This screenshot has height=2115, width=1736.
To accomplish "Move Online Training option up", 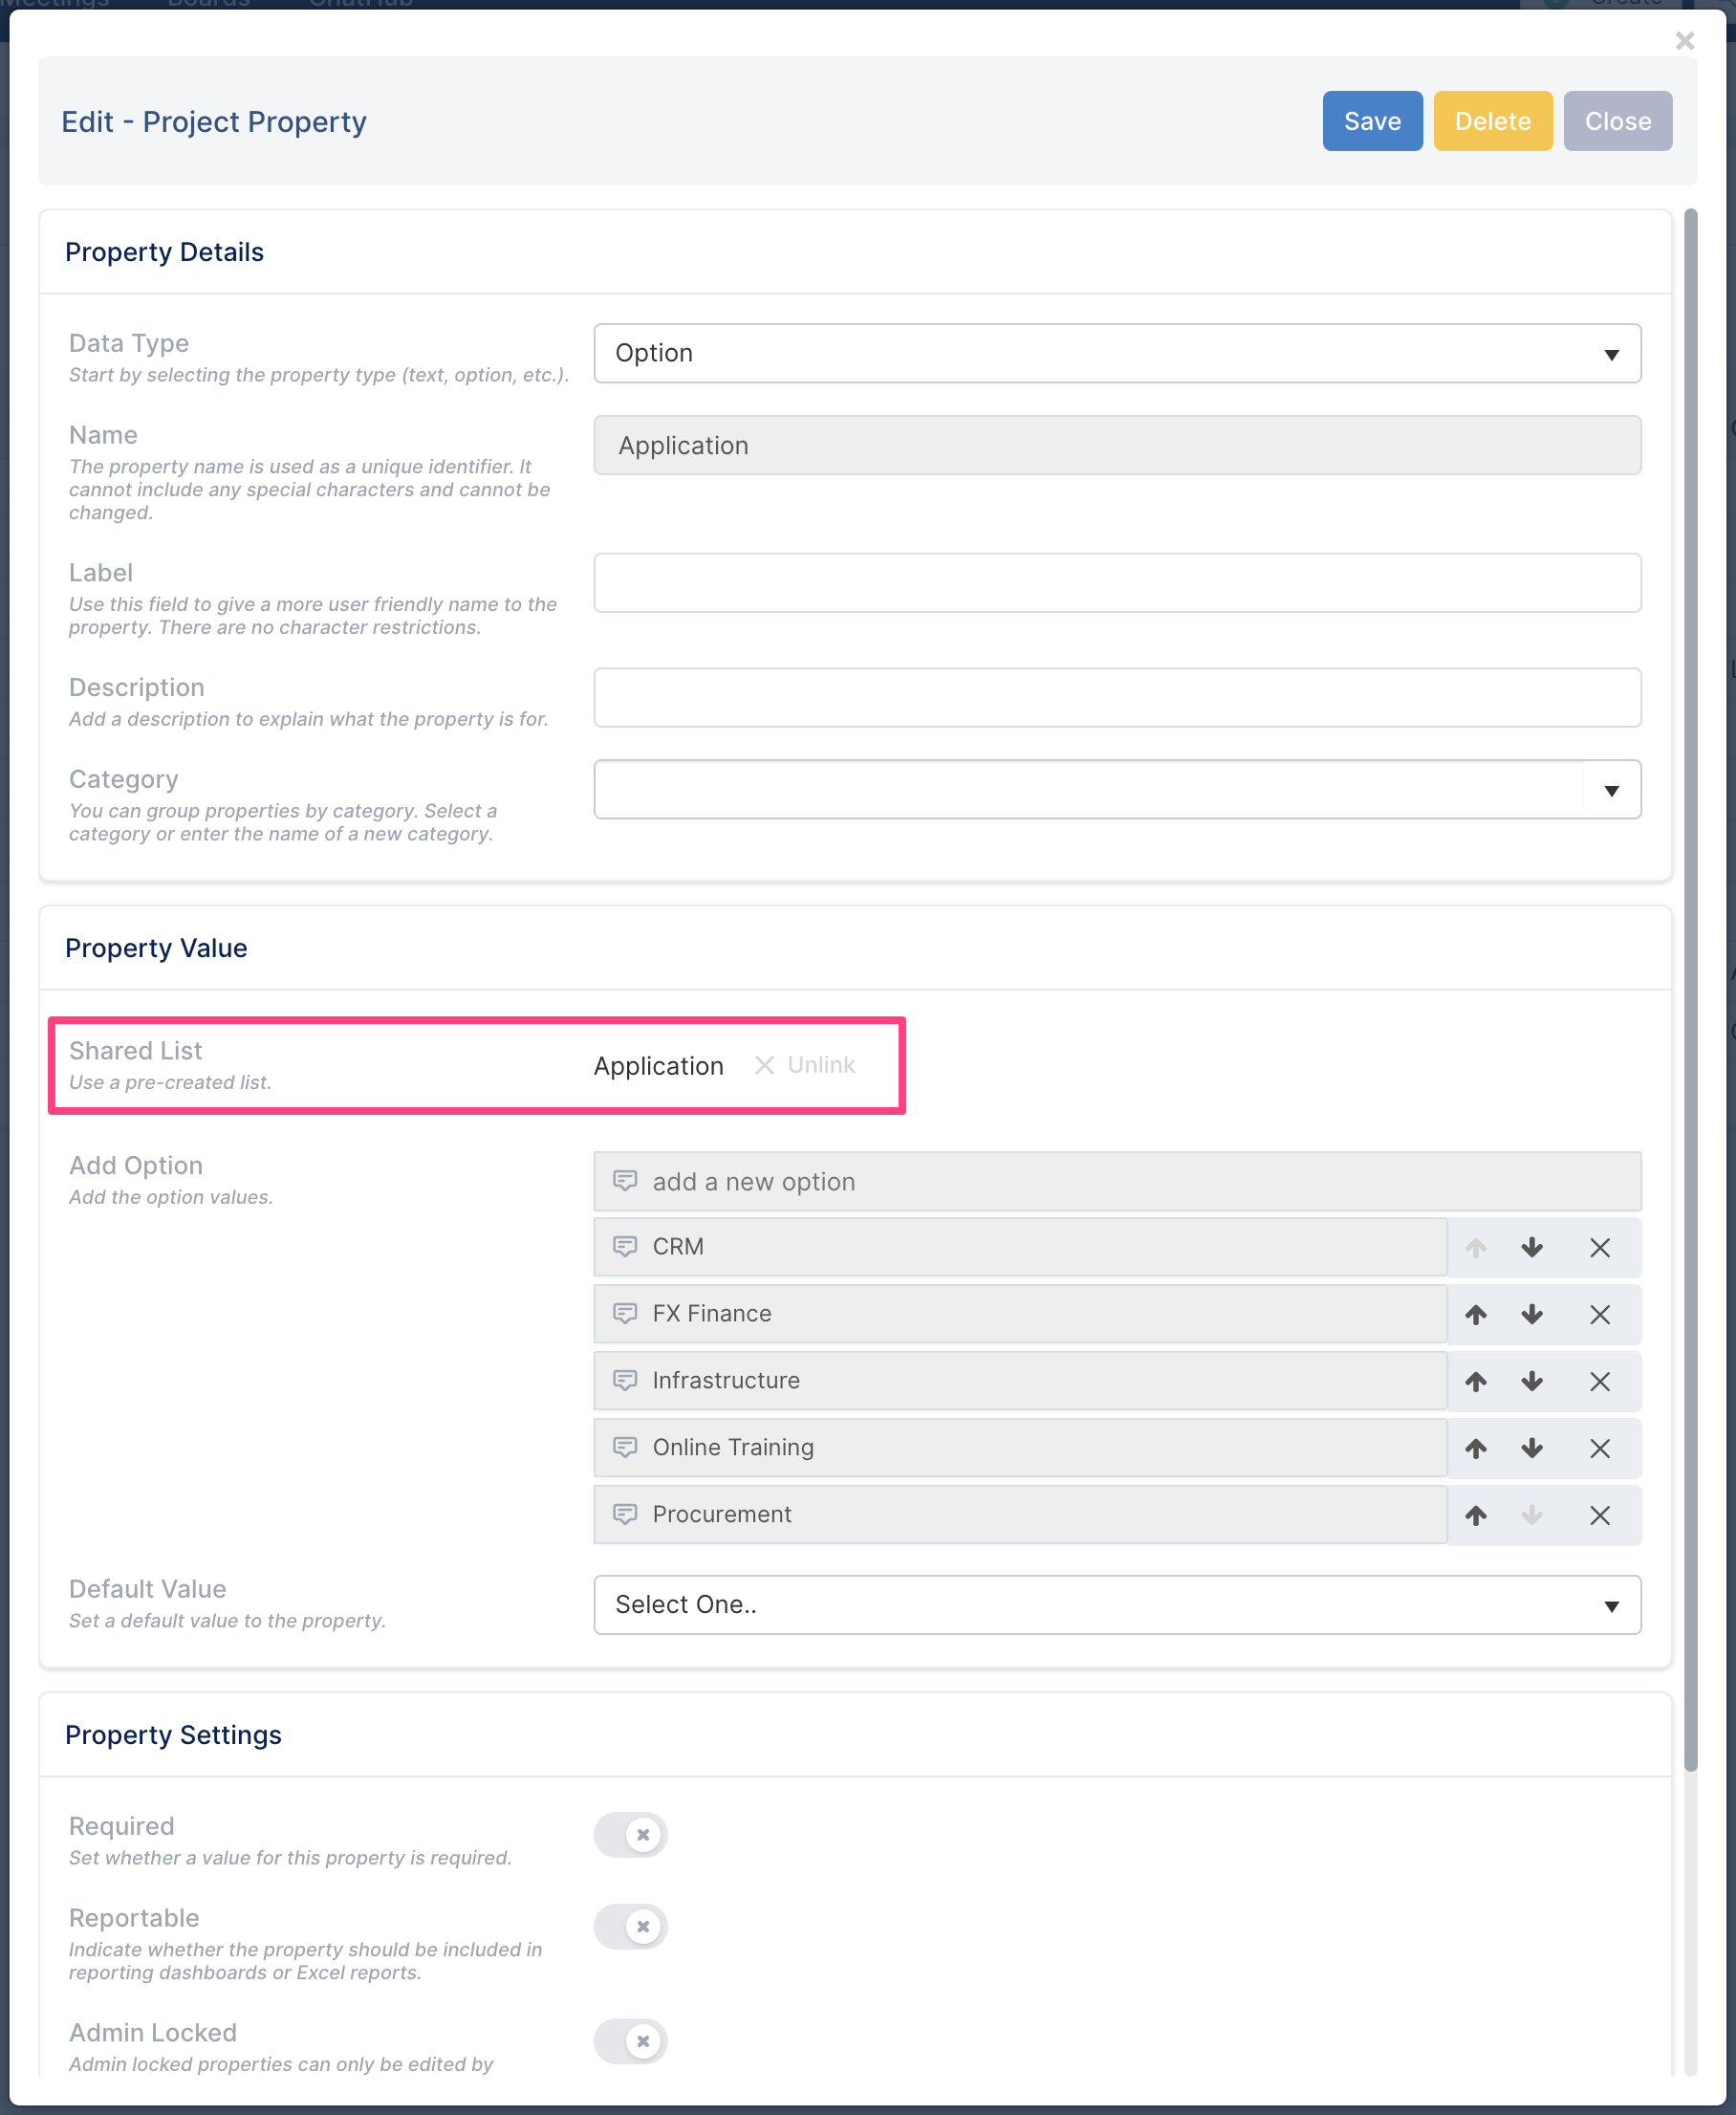I will coord(1475,1448).
